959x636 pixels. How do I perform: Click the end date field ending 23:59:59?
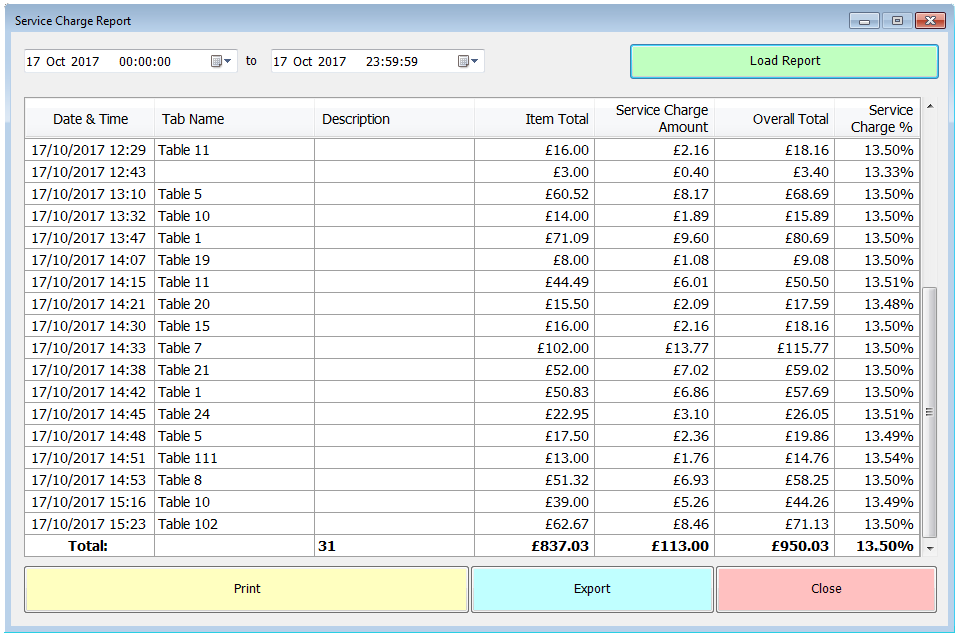[x=377, y=61]
